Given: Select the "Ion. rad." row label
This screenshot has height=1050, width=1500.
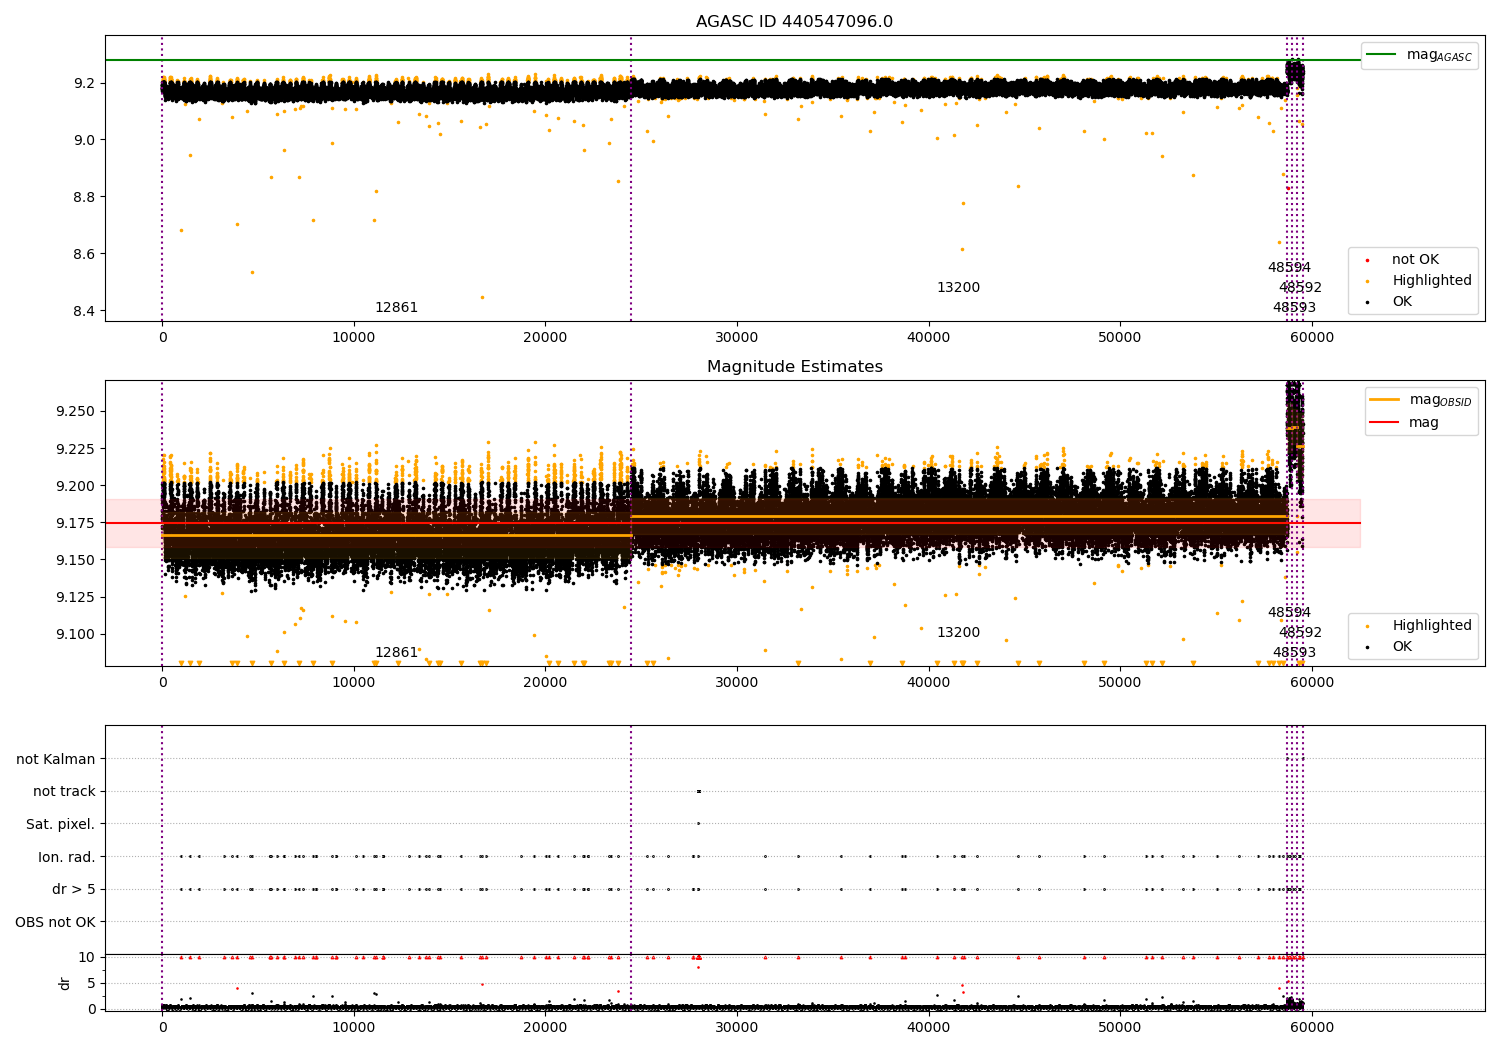Looking at the screenshot, I should coord(66,857).
